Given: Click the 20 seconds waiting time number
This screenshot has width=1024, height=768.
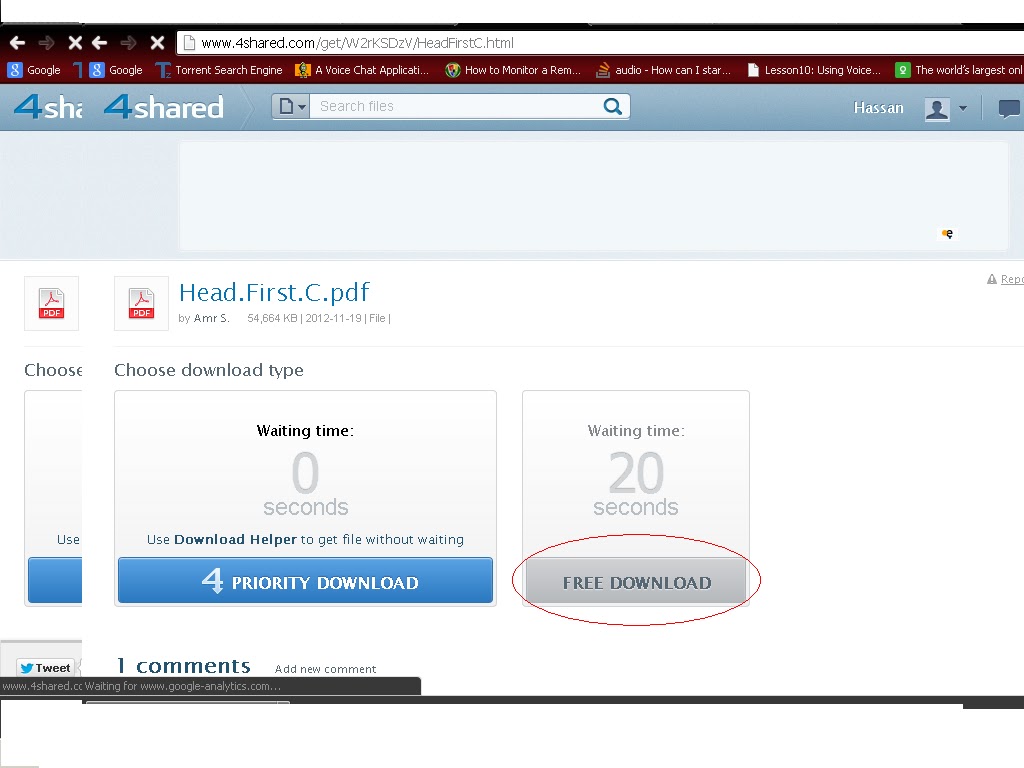Looking at the screenshot, I should point(636,473).
